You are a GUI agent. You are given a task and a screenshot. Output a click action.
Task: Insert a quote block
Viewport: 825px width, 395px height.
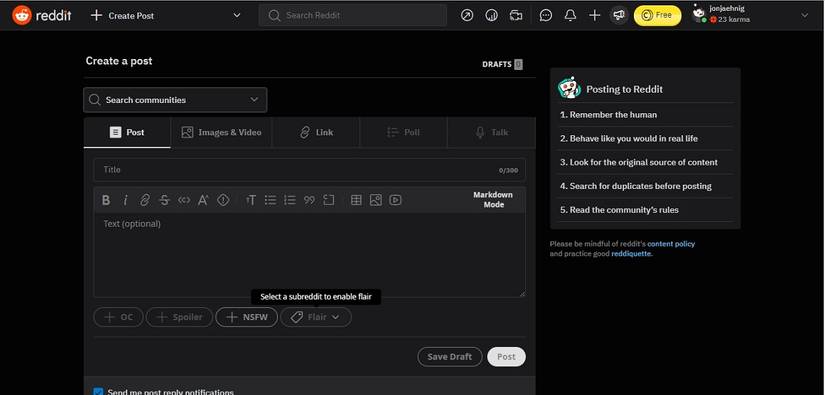tap(309, 200)
